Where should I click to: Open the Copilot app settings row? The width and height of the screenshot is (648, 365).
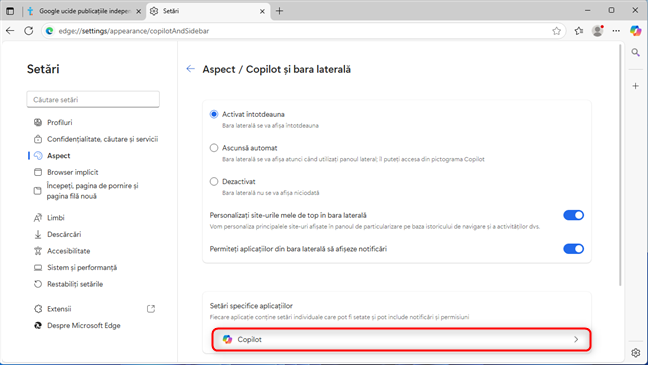(x=401, y=339)
